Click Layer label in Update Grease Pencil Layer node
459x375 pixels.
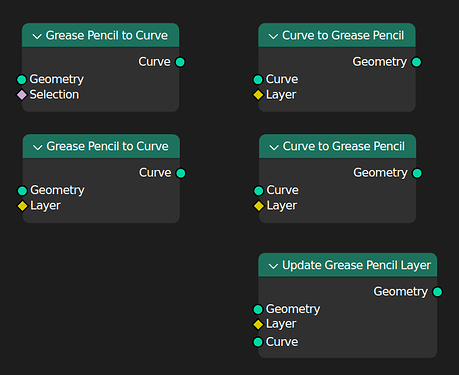pos(281,324)
